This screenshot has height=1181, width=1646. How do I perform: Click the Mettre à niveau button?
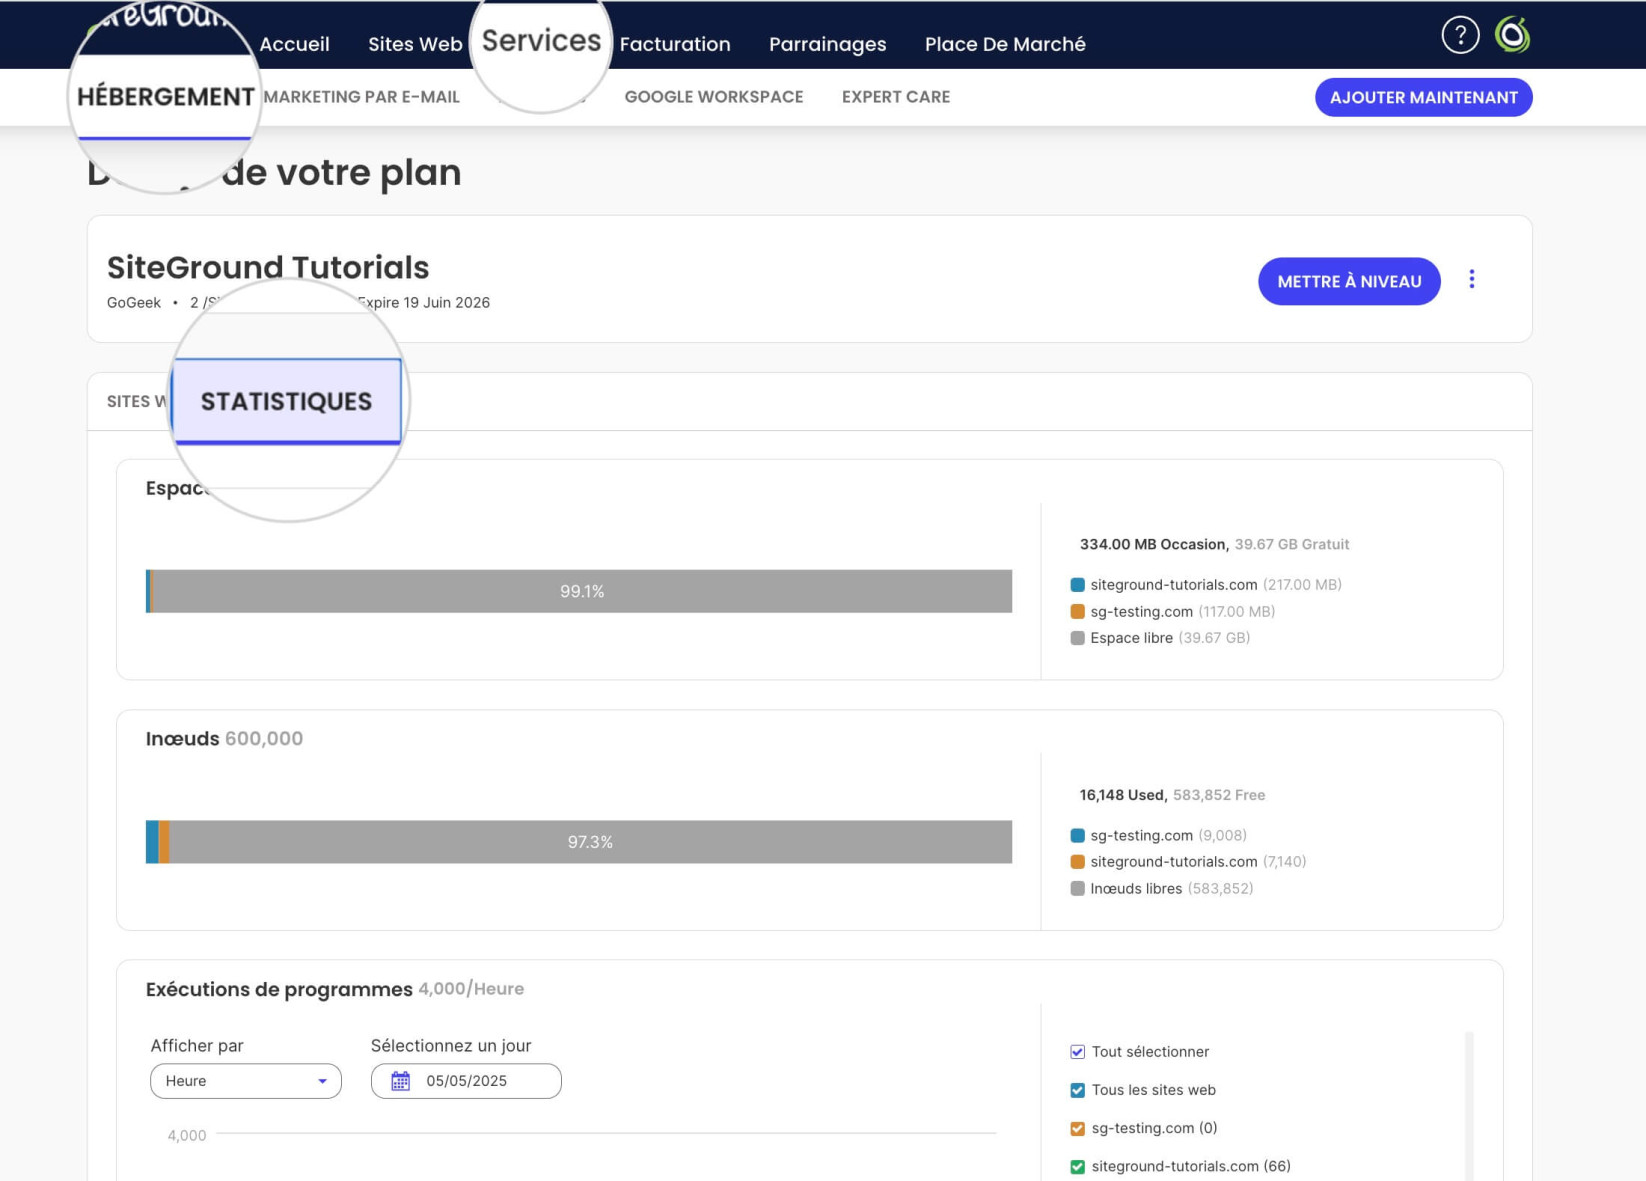click(x=1349, y=281)
